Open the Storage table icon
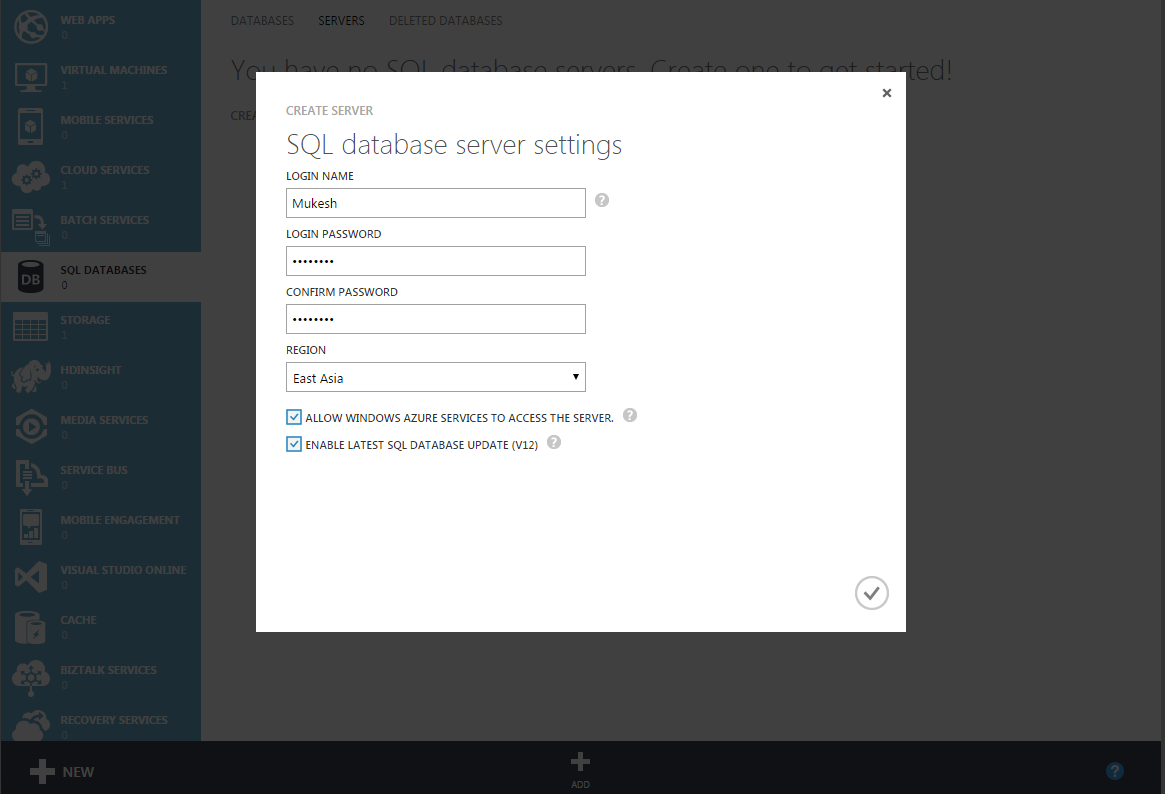Screen dimensions: 1165x794 click(x=30, y=327)
